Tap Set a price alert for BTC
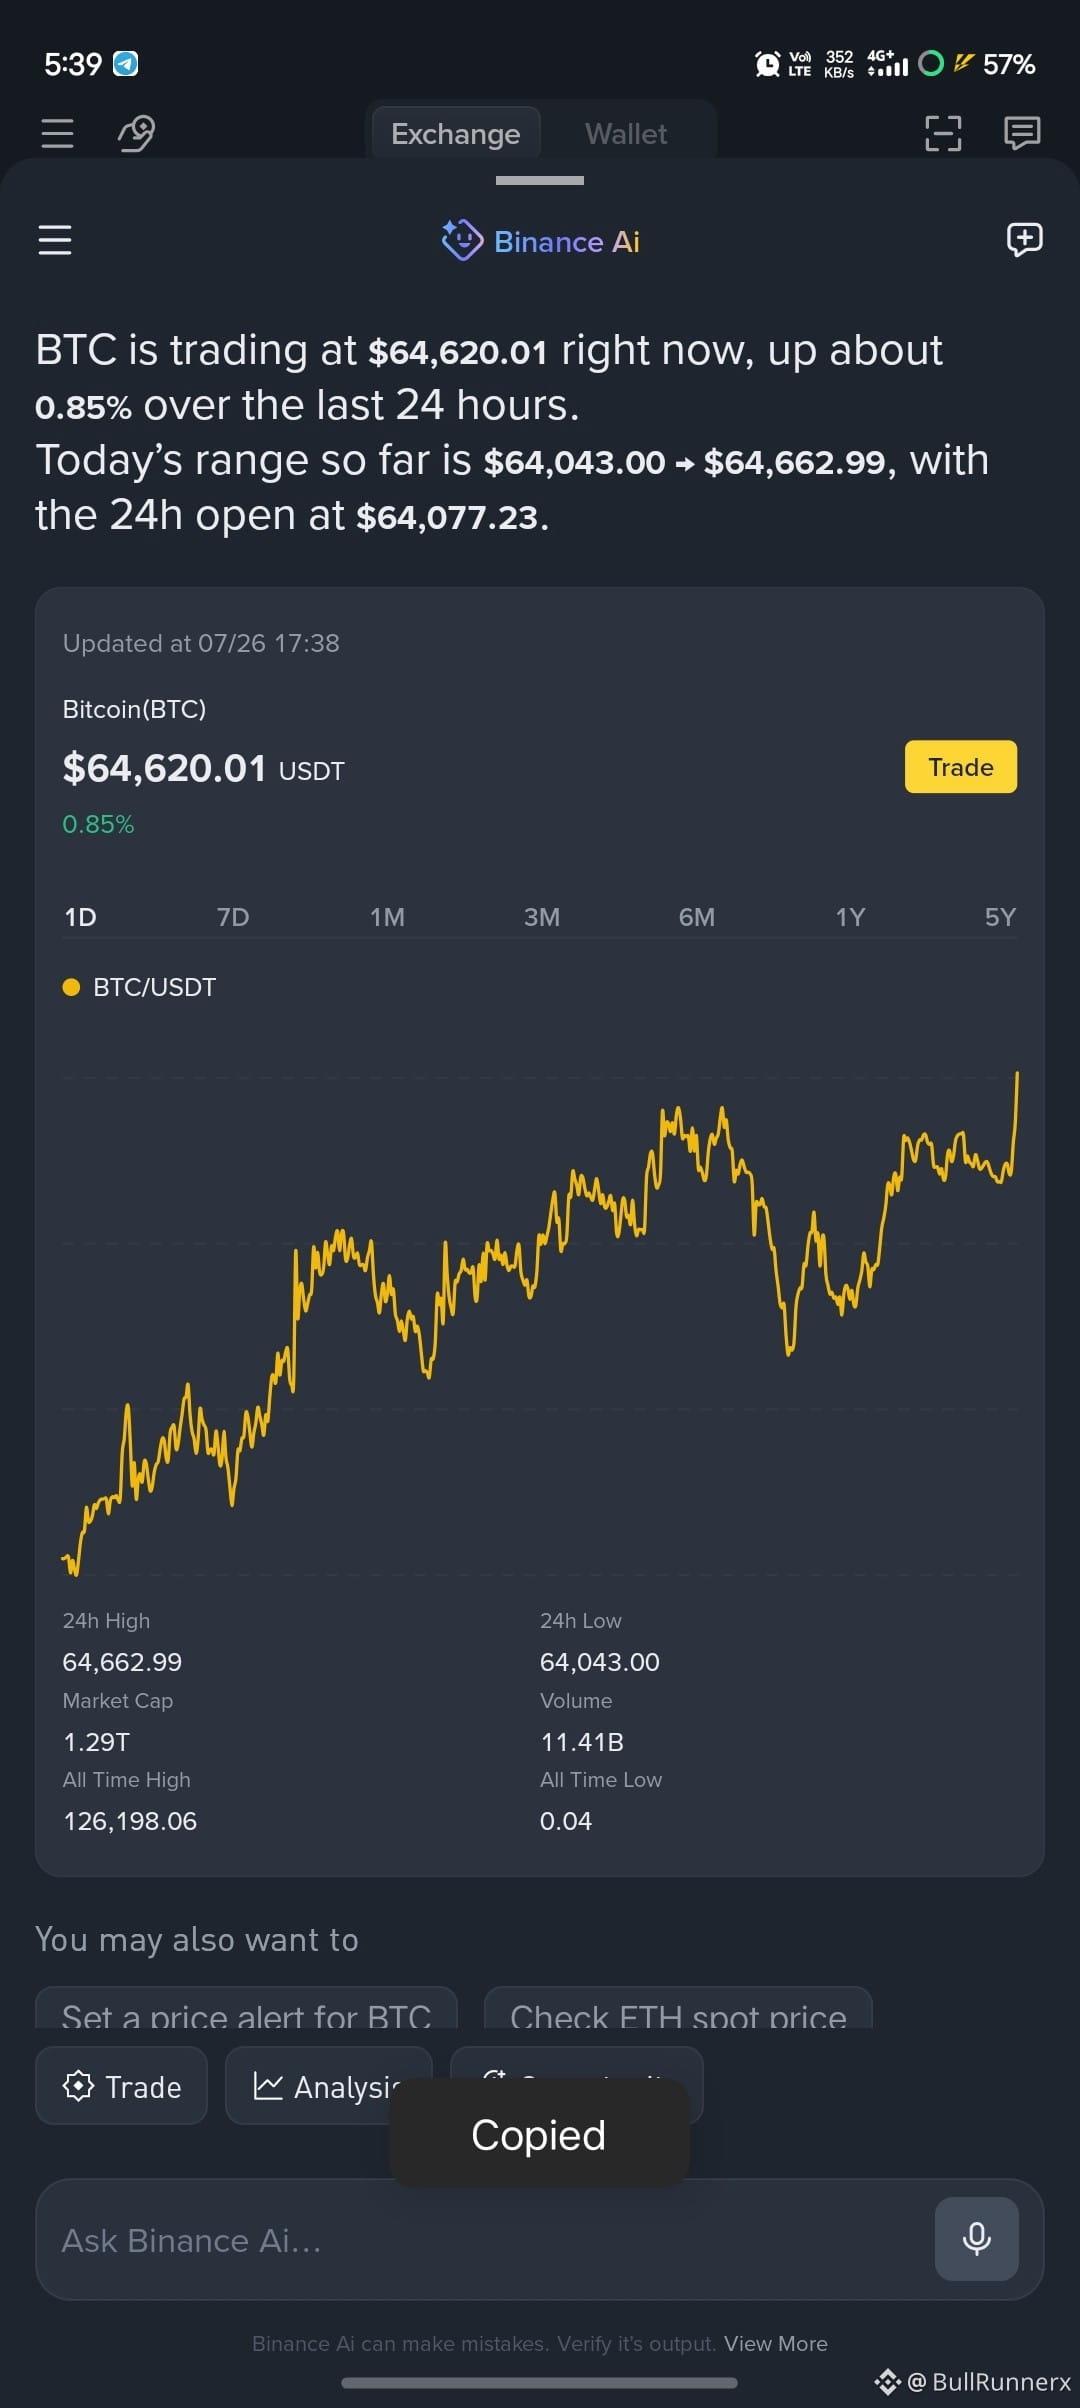 pyautogui.click(x=246, y=2010)
